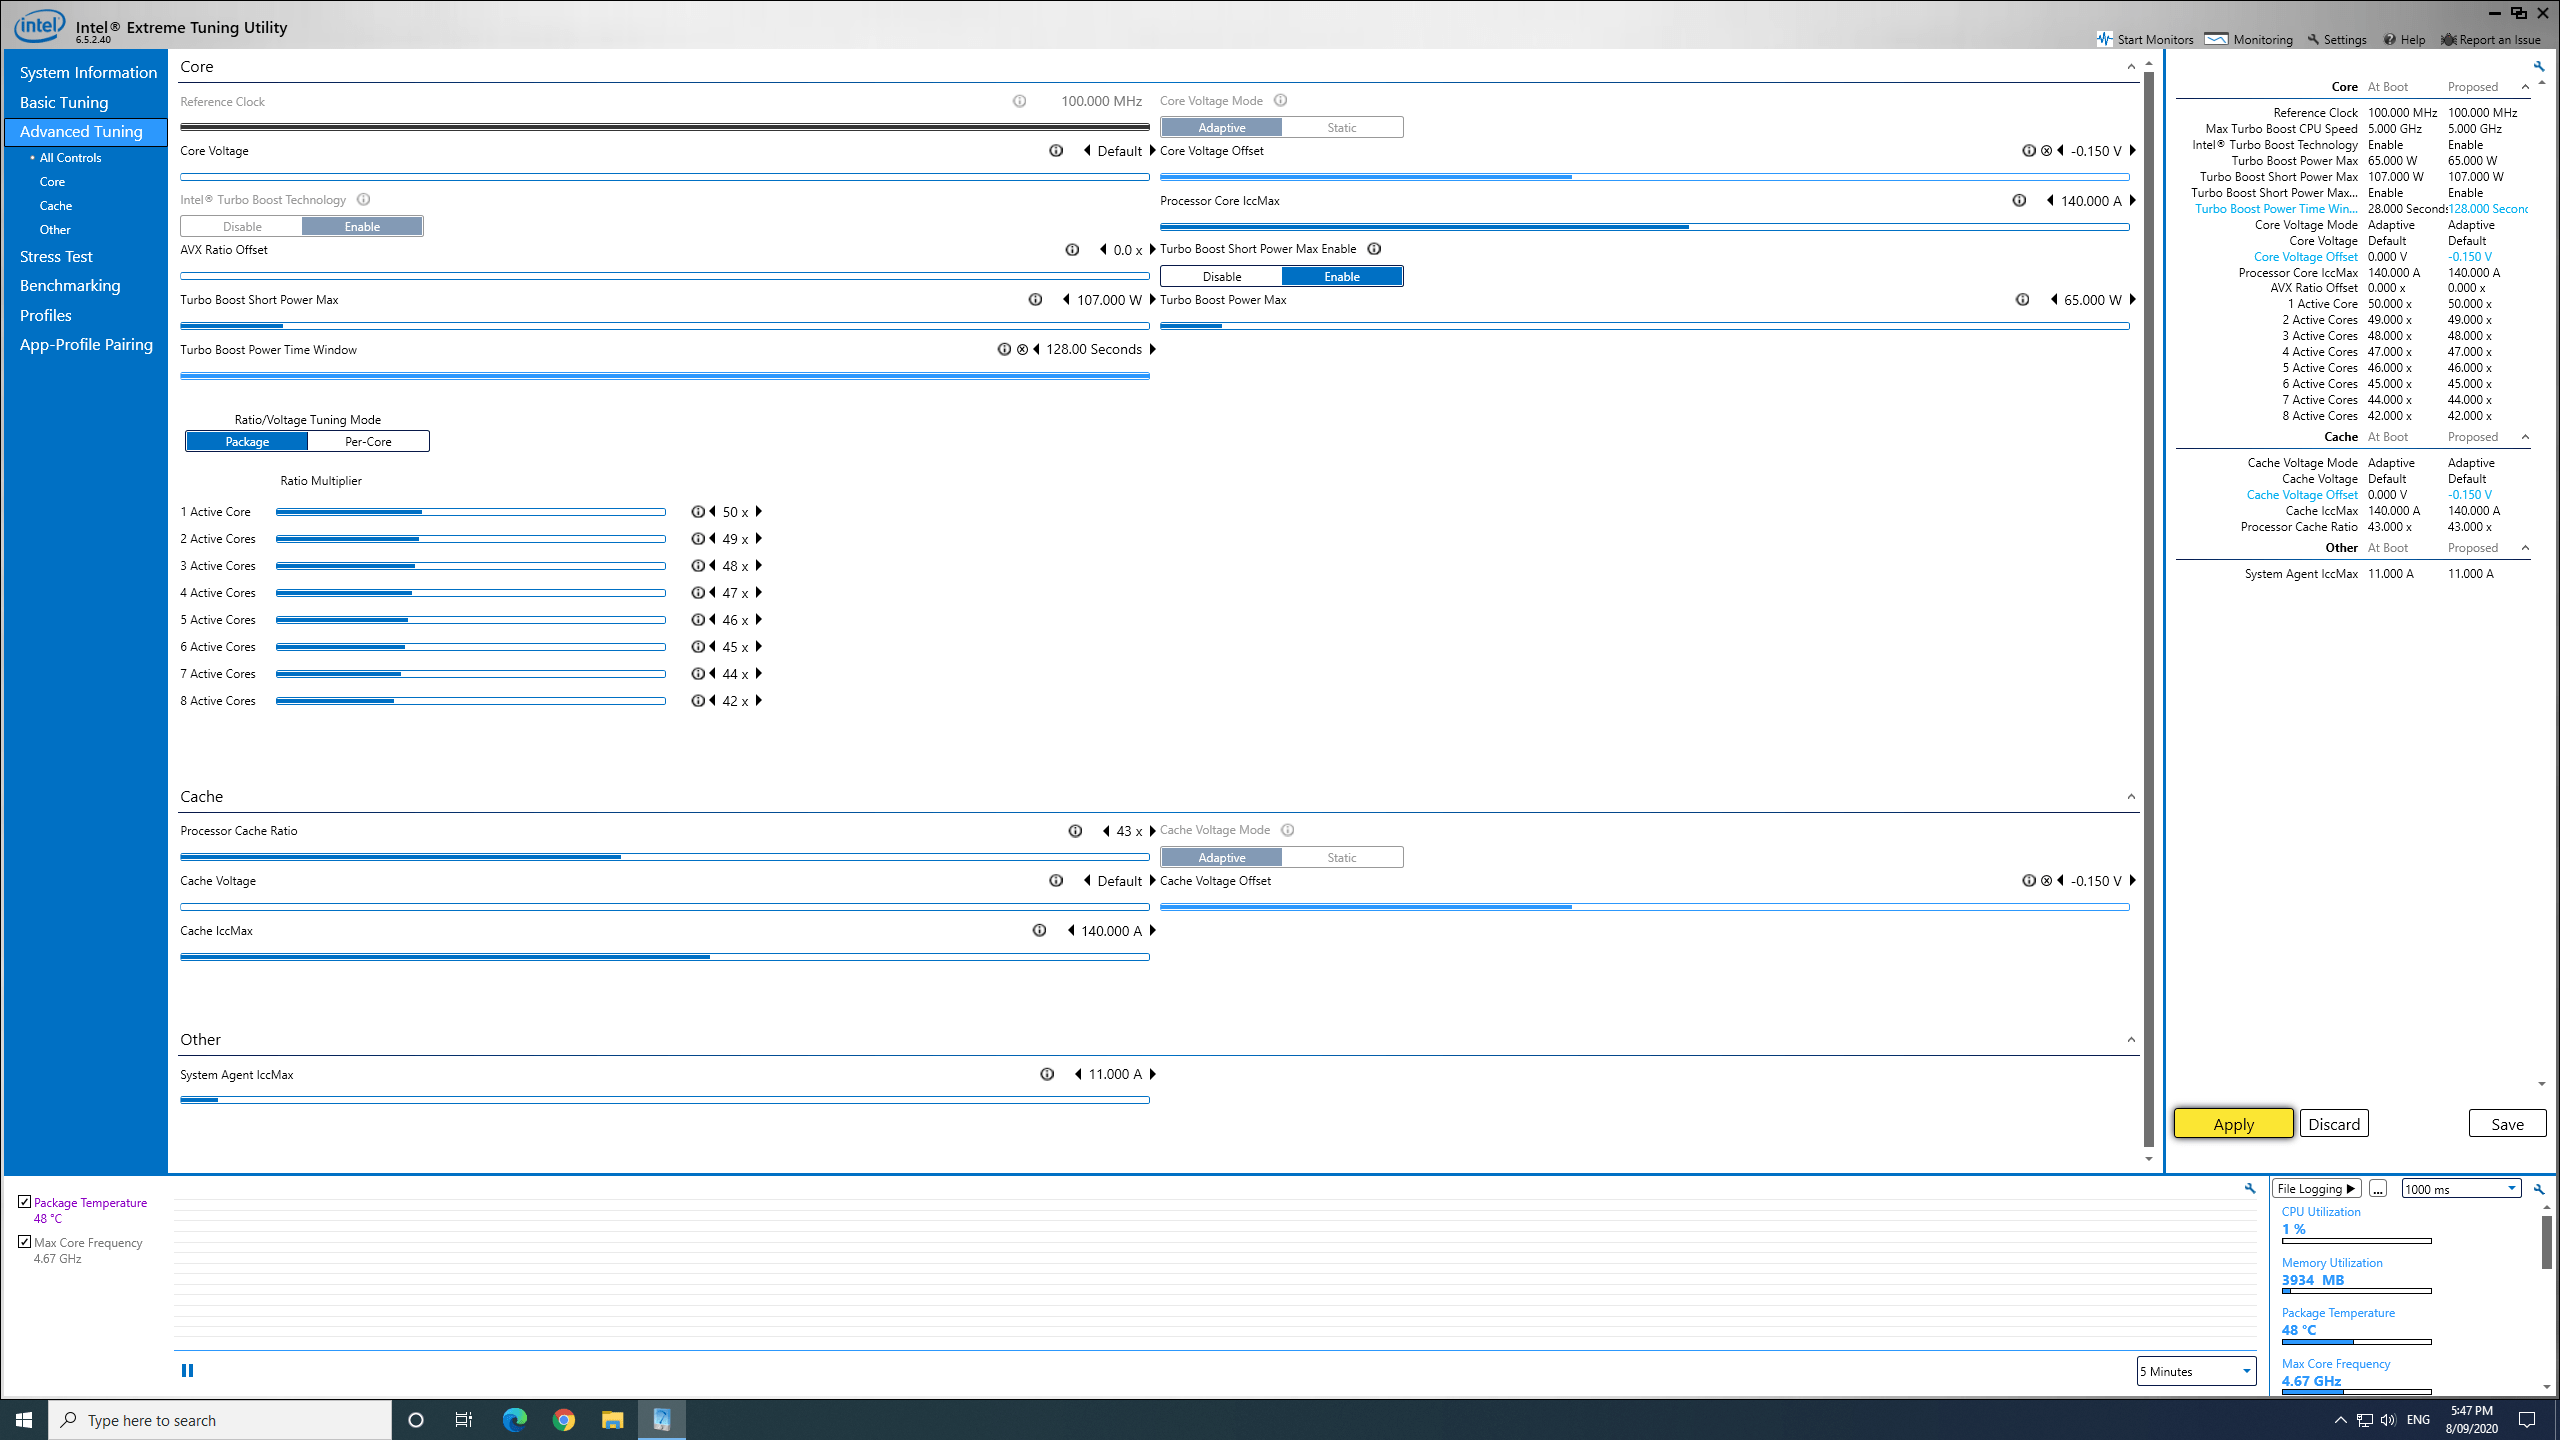Show info for Processor Cache Ratio
Image resolution: width=2560 pixels, height=1440 pixels.
1075,831
